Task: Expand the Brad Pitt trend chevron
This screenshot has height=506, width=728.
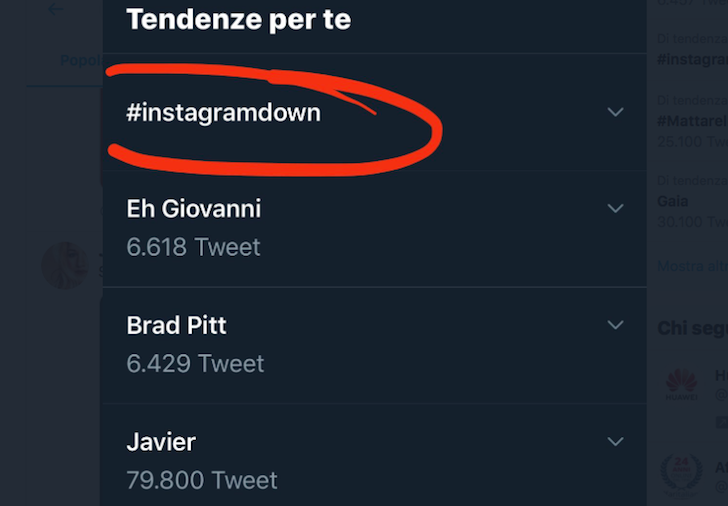Action: point(615,324)
